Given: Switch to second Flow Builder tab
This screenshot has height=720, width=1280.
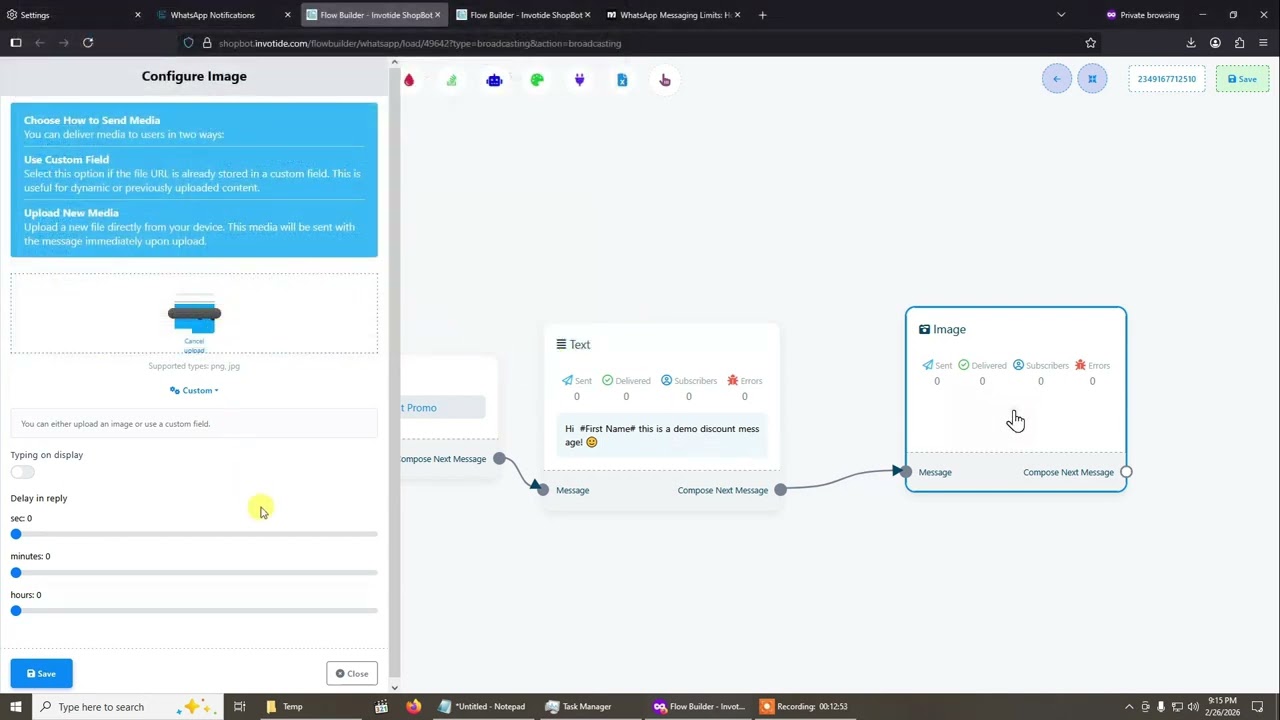Looking at the screenshot, I should click(x=522, y=15).
